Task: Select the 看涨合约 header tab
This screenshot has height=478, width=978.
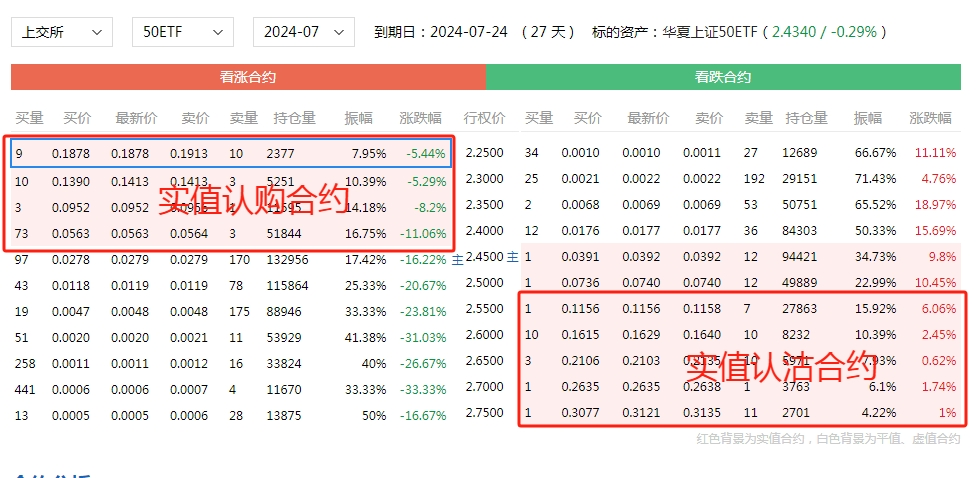Action: tap(248, 77)
